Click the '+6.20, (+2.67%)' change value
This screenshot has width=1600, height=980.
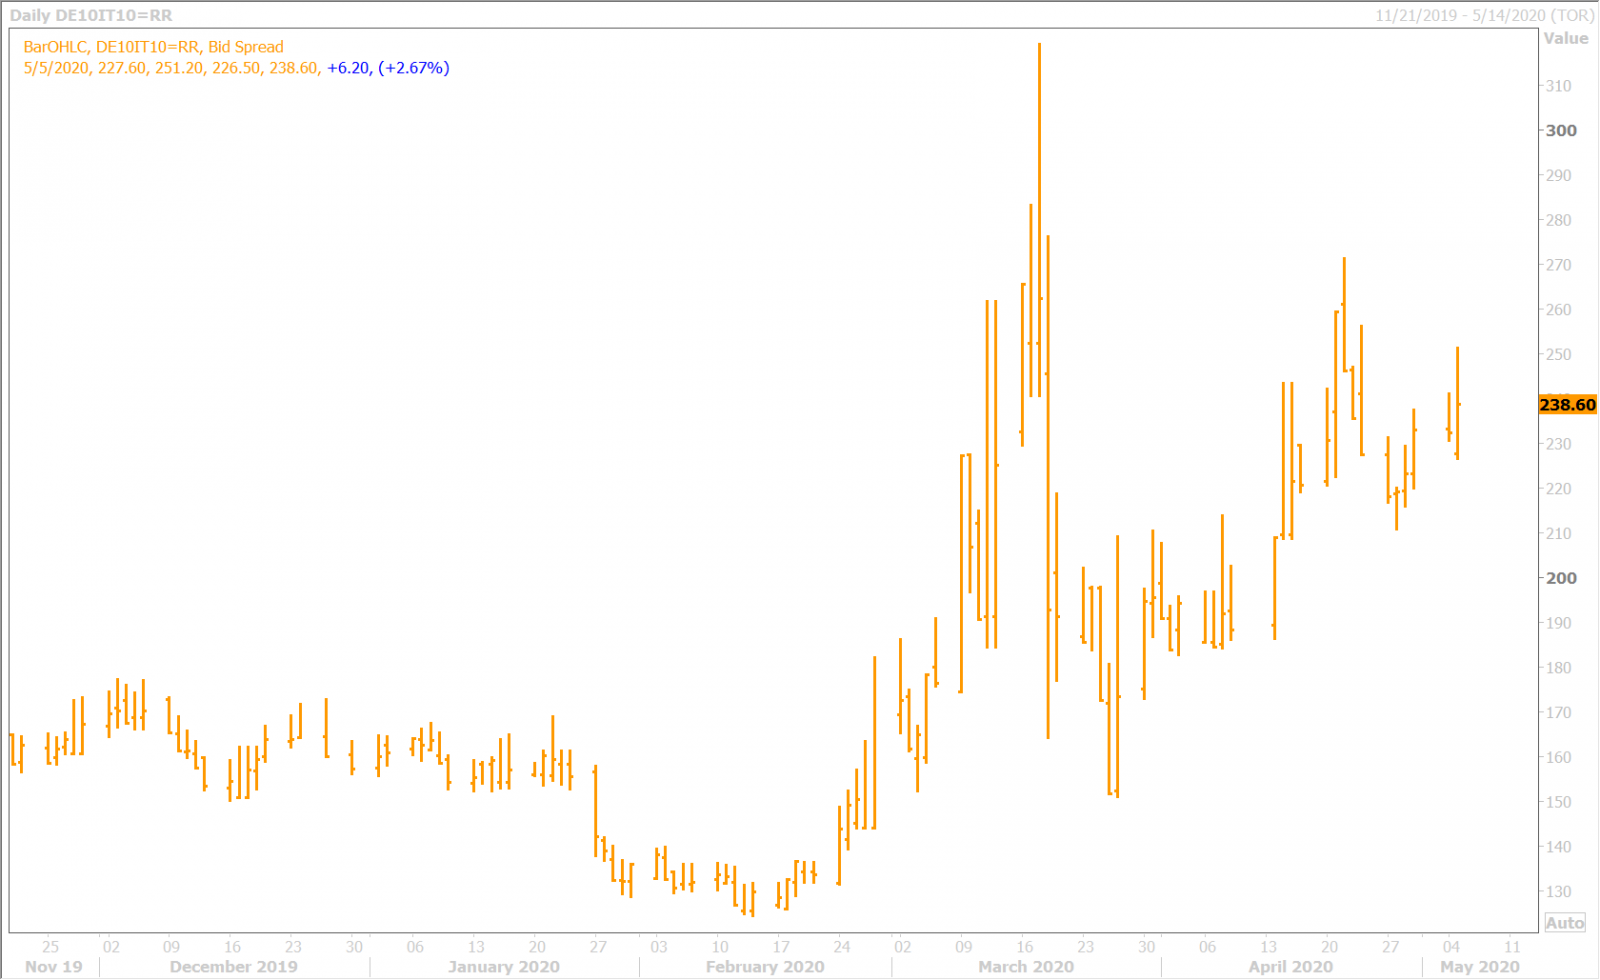[x=388, y=68]
